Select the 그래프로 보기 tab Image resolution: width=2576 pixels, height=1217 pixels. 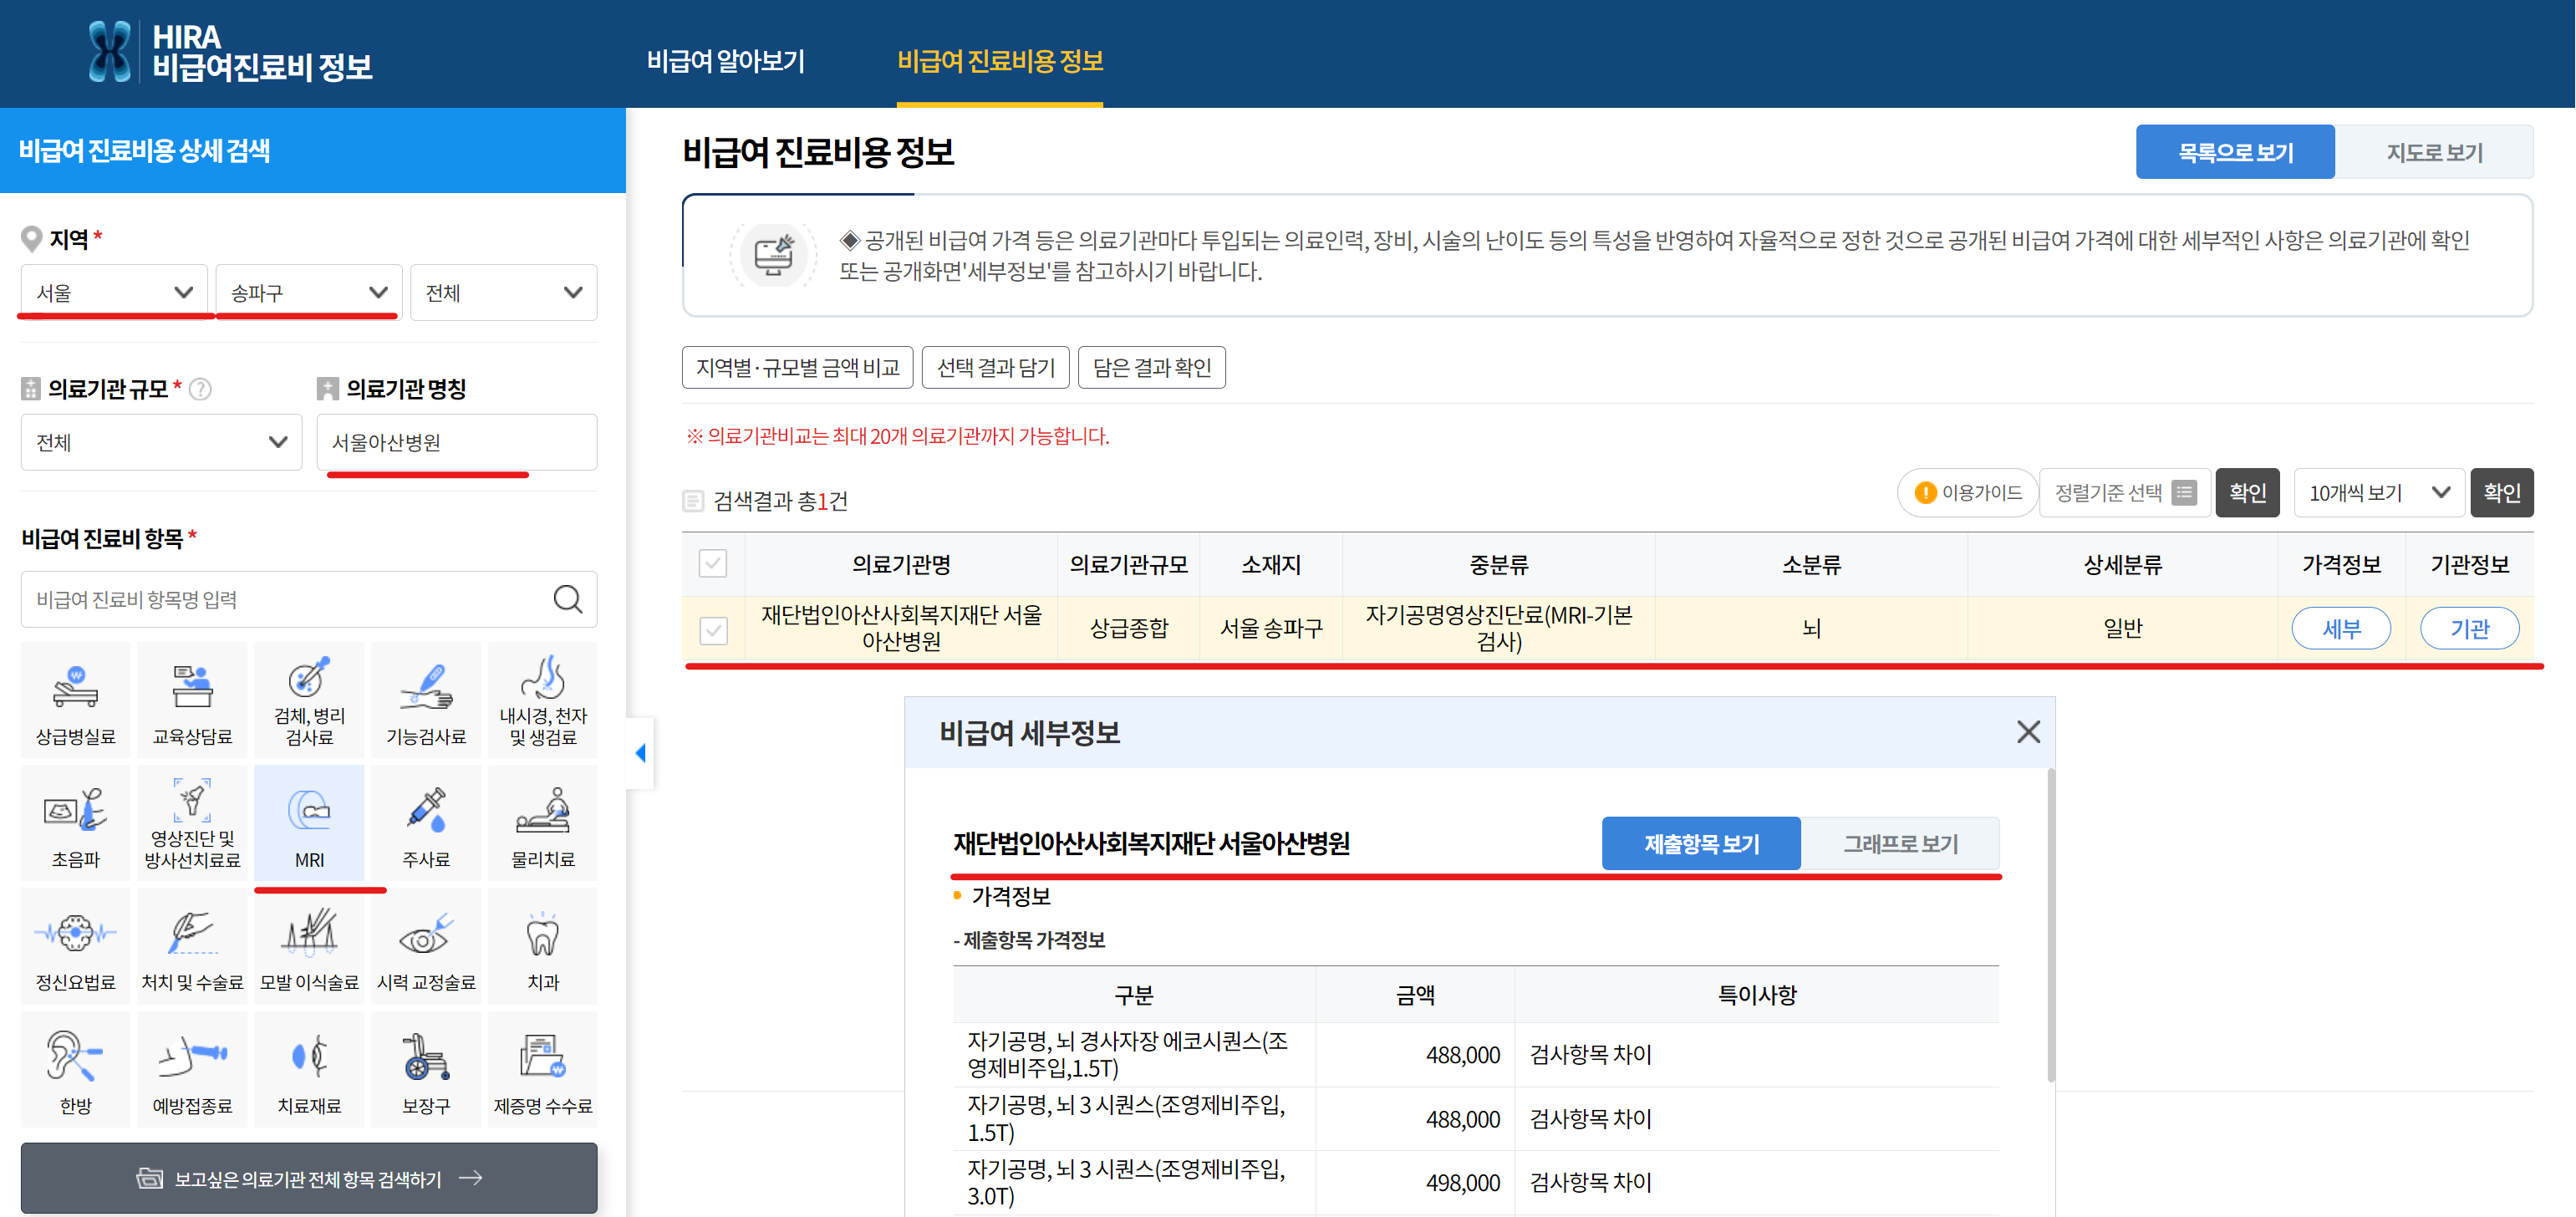(1900, 843)
